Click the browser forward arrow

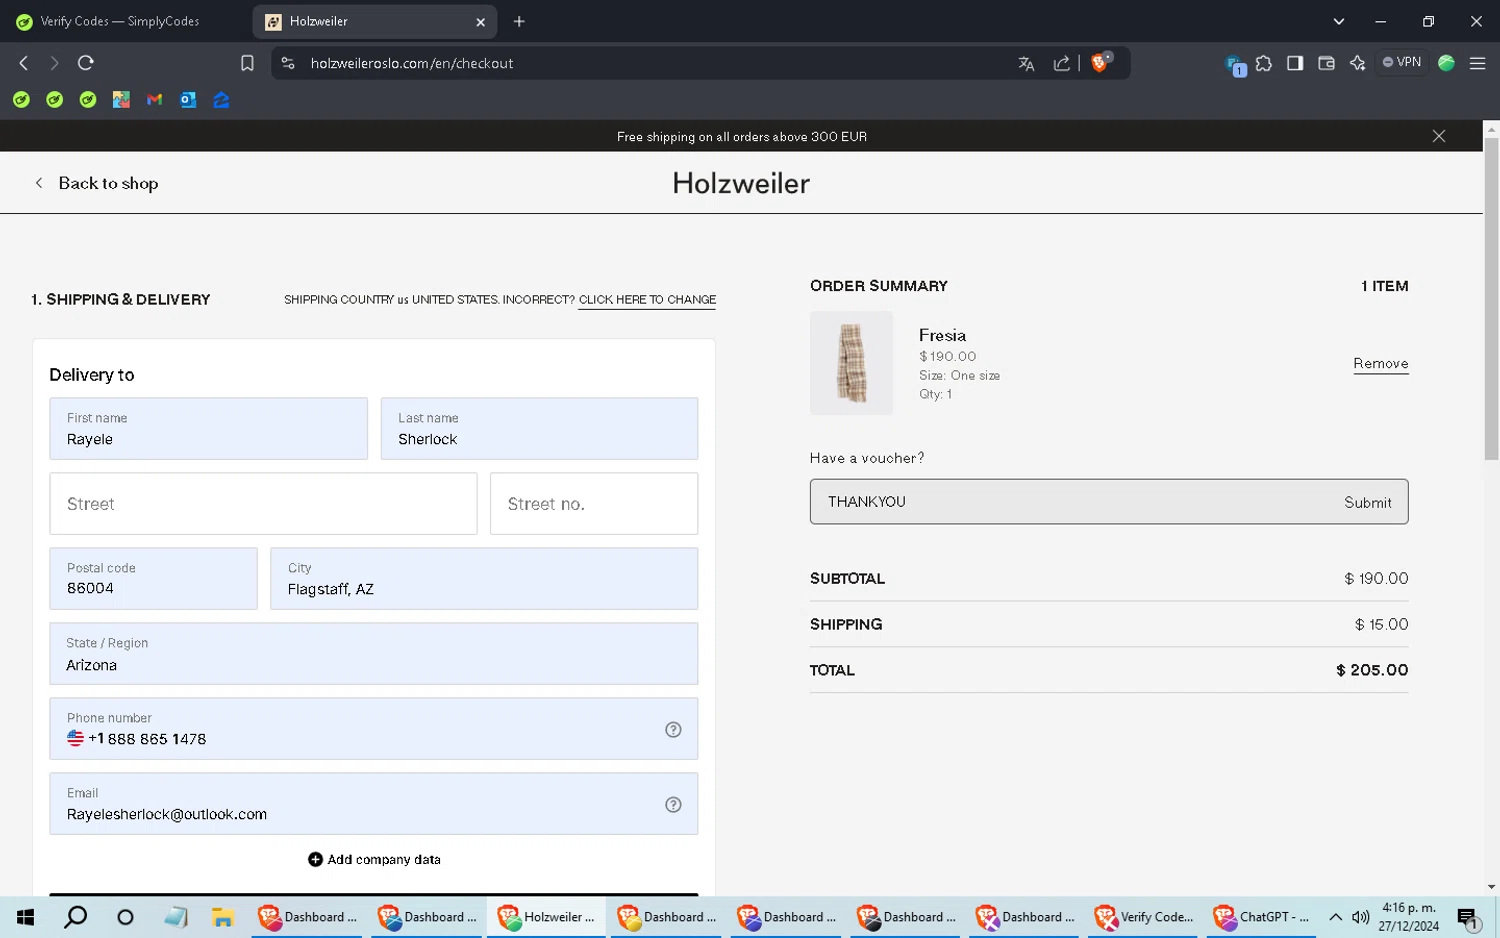coord(54,63)
